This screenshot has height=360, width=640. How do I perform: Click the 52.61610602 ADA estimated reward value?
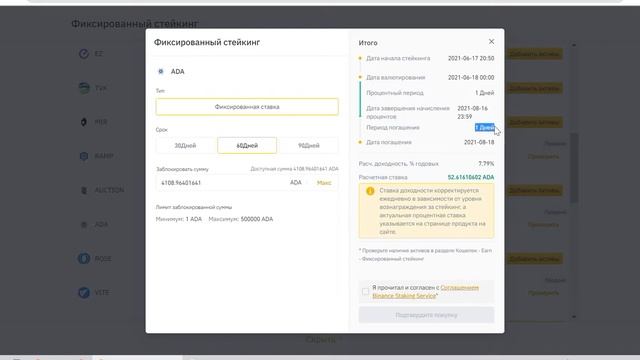point(471,177)
